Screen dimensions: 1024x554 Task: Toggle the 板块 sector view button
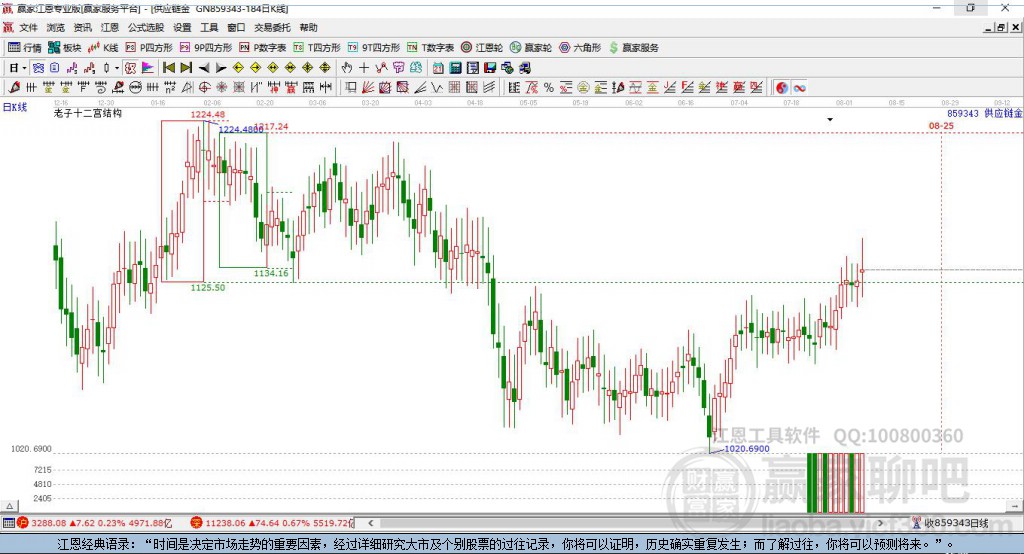tap(65, 48)
